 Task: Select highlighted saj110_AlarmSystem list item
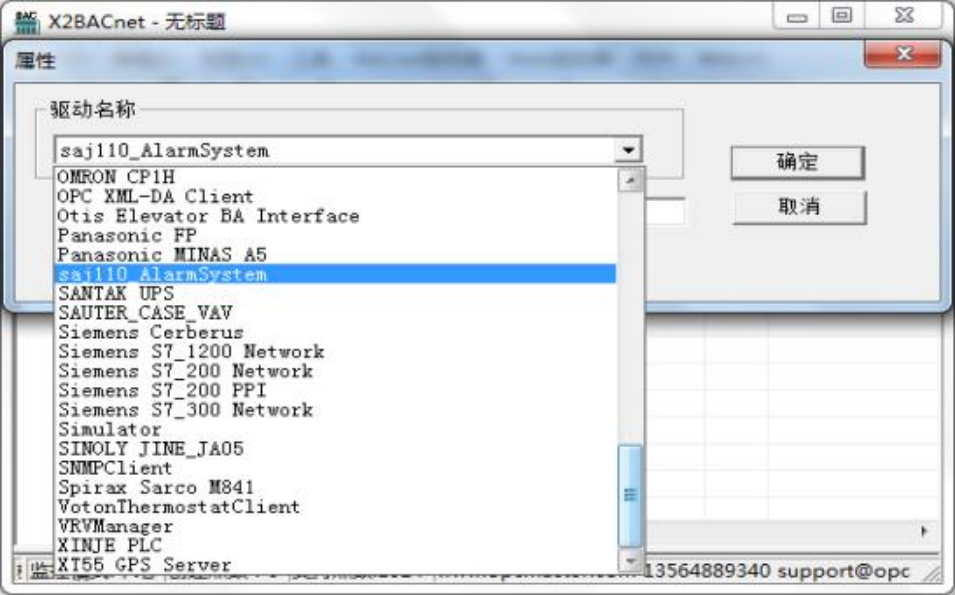coord(336,274)
